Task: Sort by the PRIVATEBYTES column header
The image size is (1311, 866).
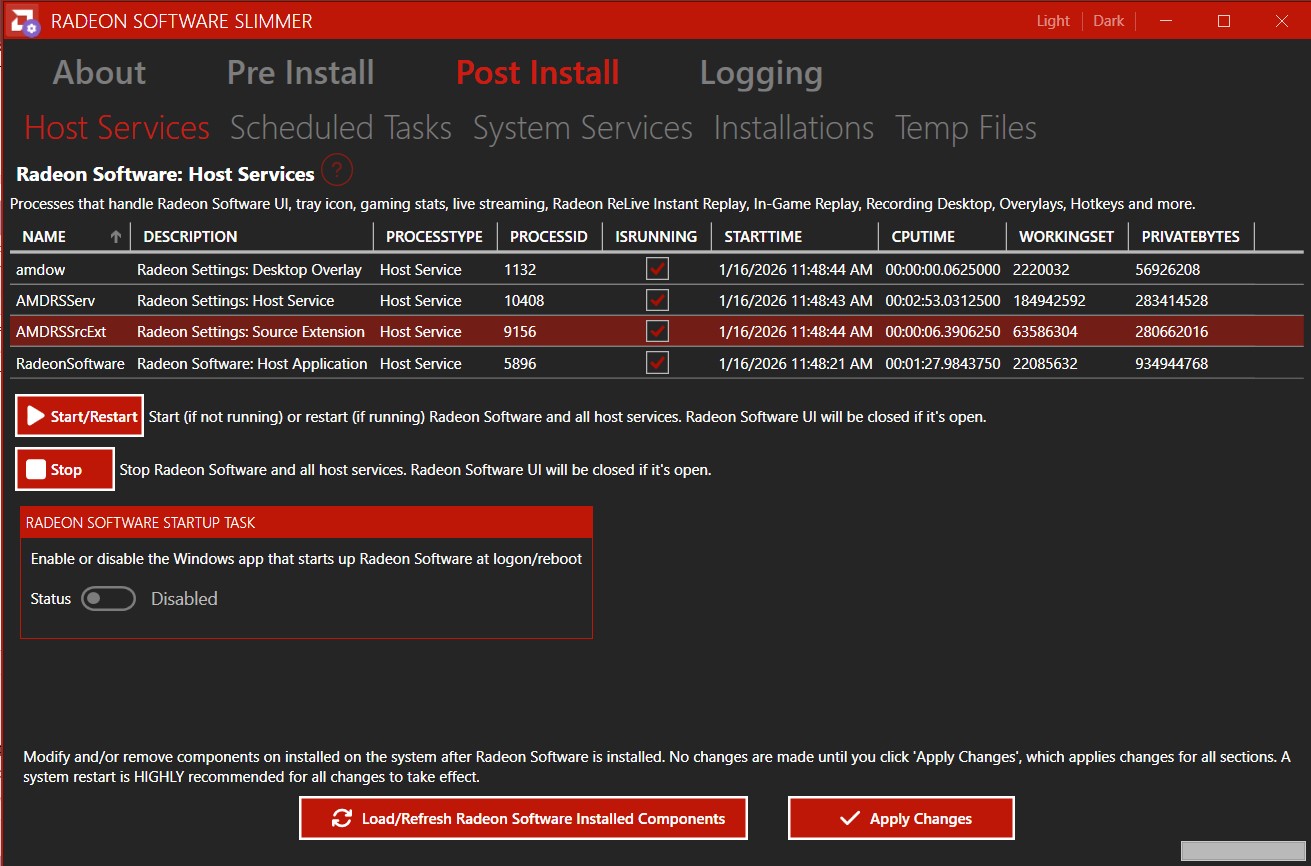Action: (x=1191, y=237)
